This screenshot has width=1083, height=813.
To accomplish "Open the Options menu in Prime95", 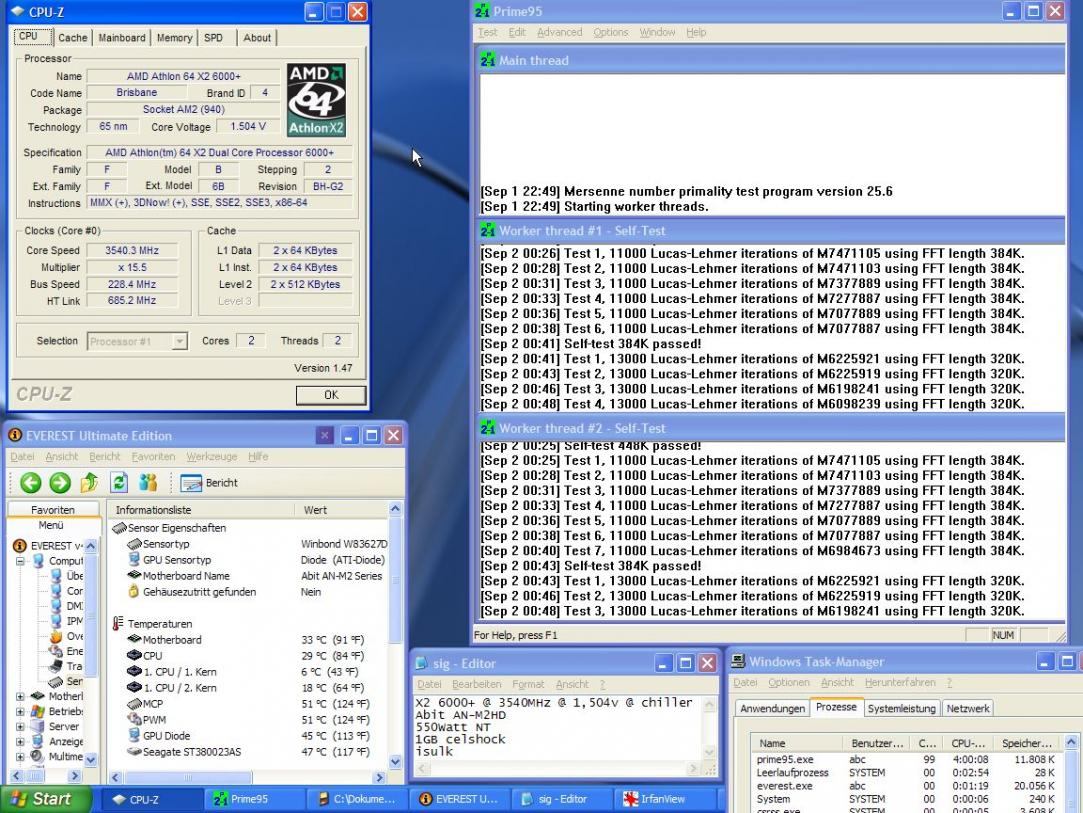I will 611,32.
